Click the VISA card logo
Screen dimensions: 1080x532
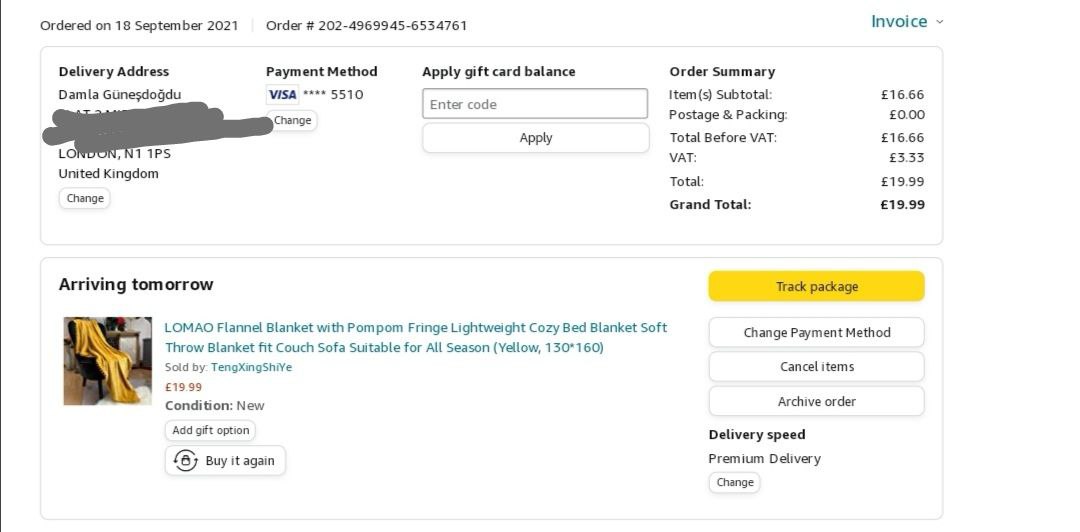pos(282,95)
